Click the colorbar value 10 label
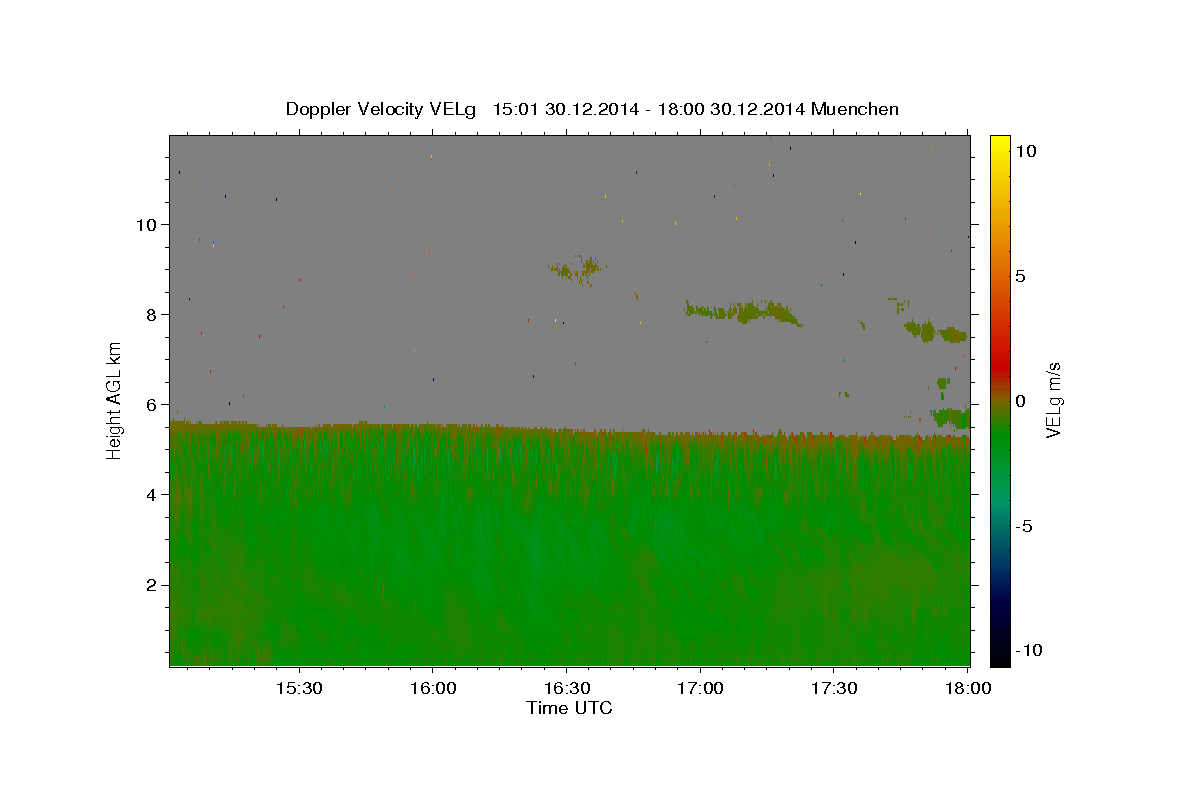This screenshot has height=800, width=1200. 1025,151
